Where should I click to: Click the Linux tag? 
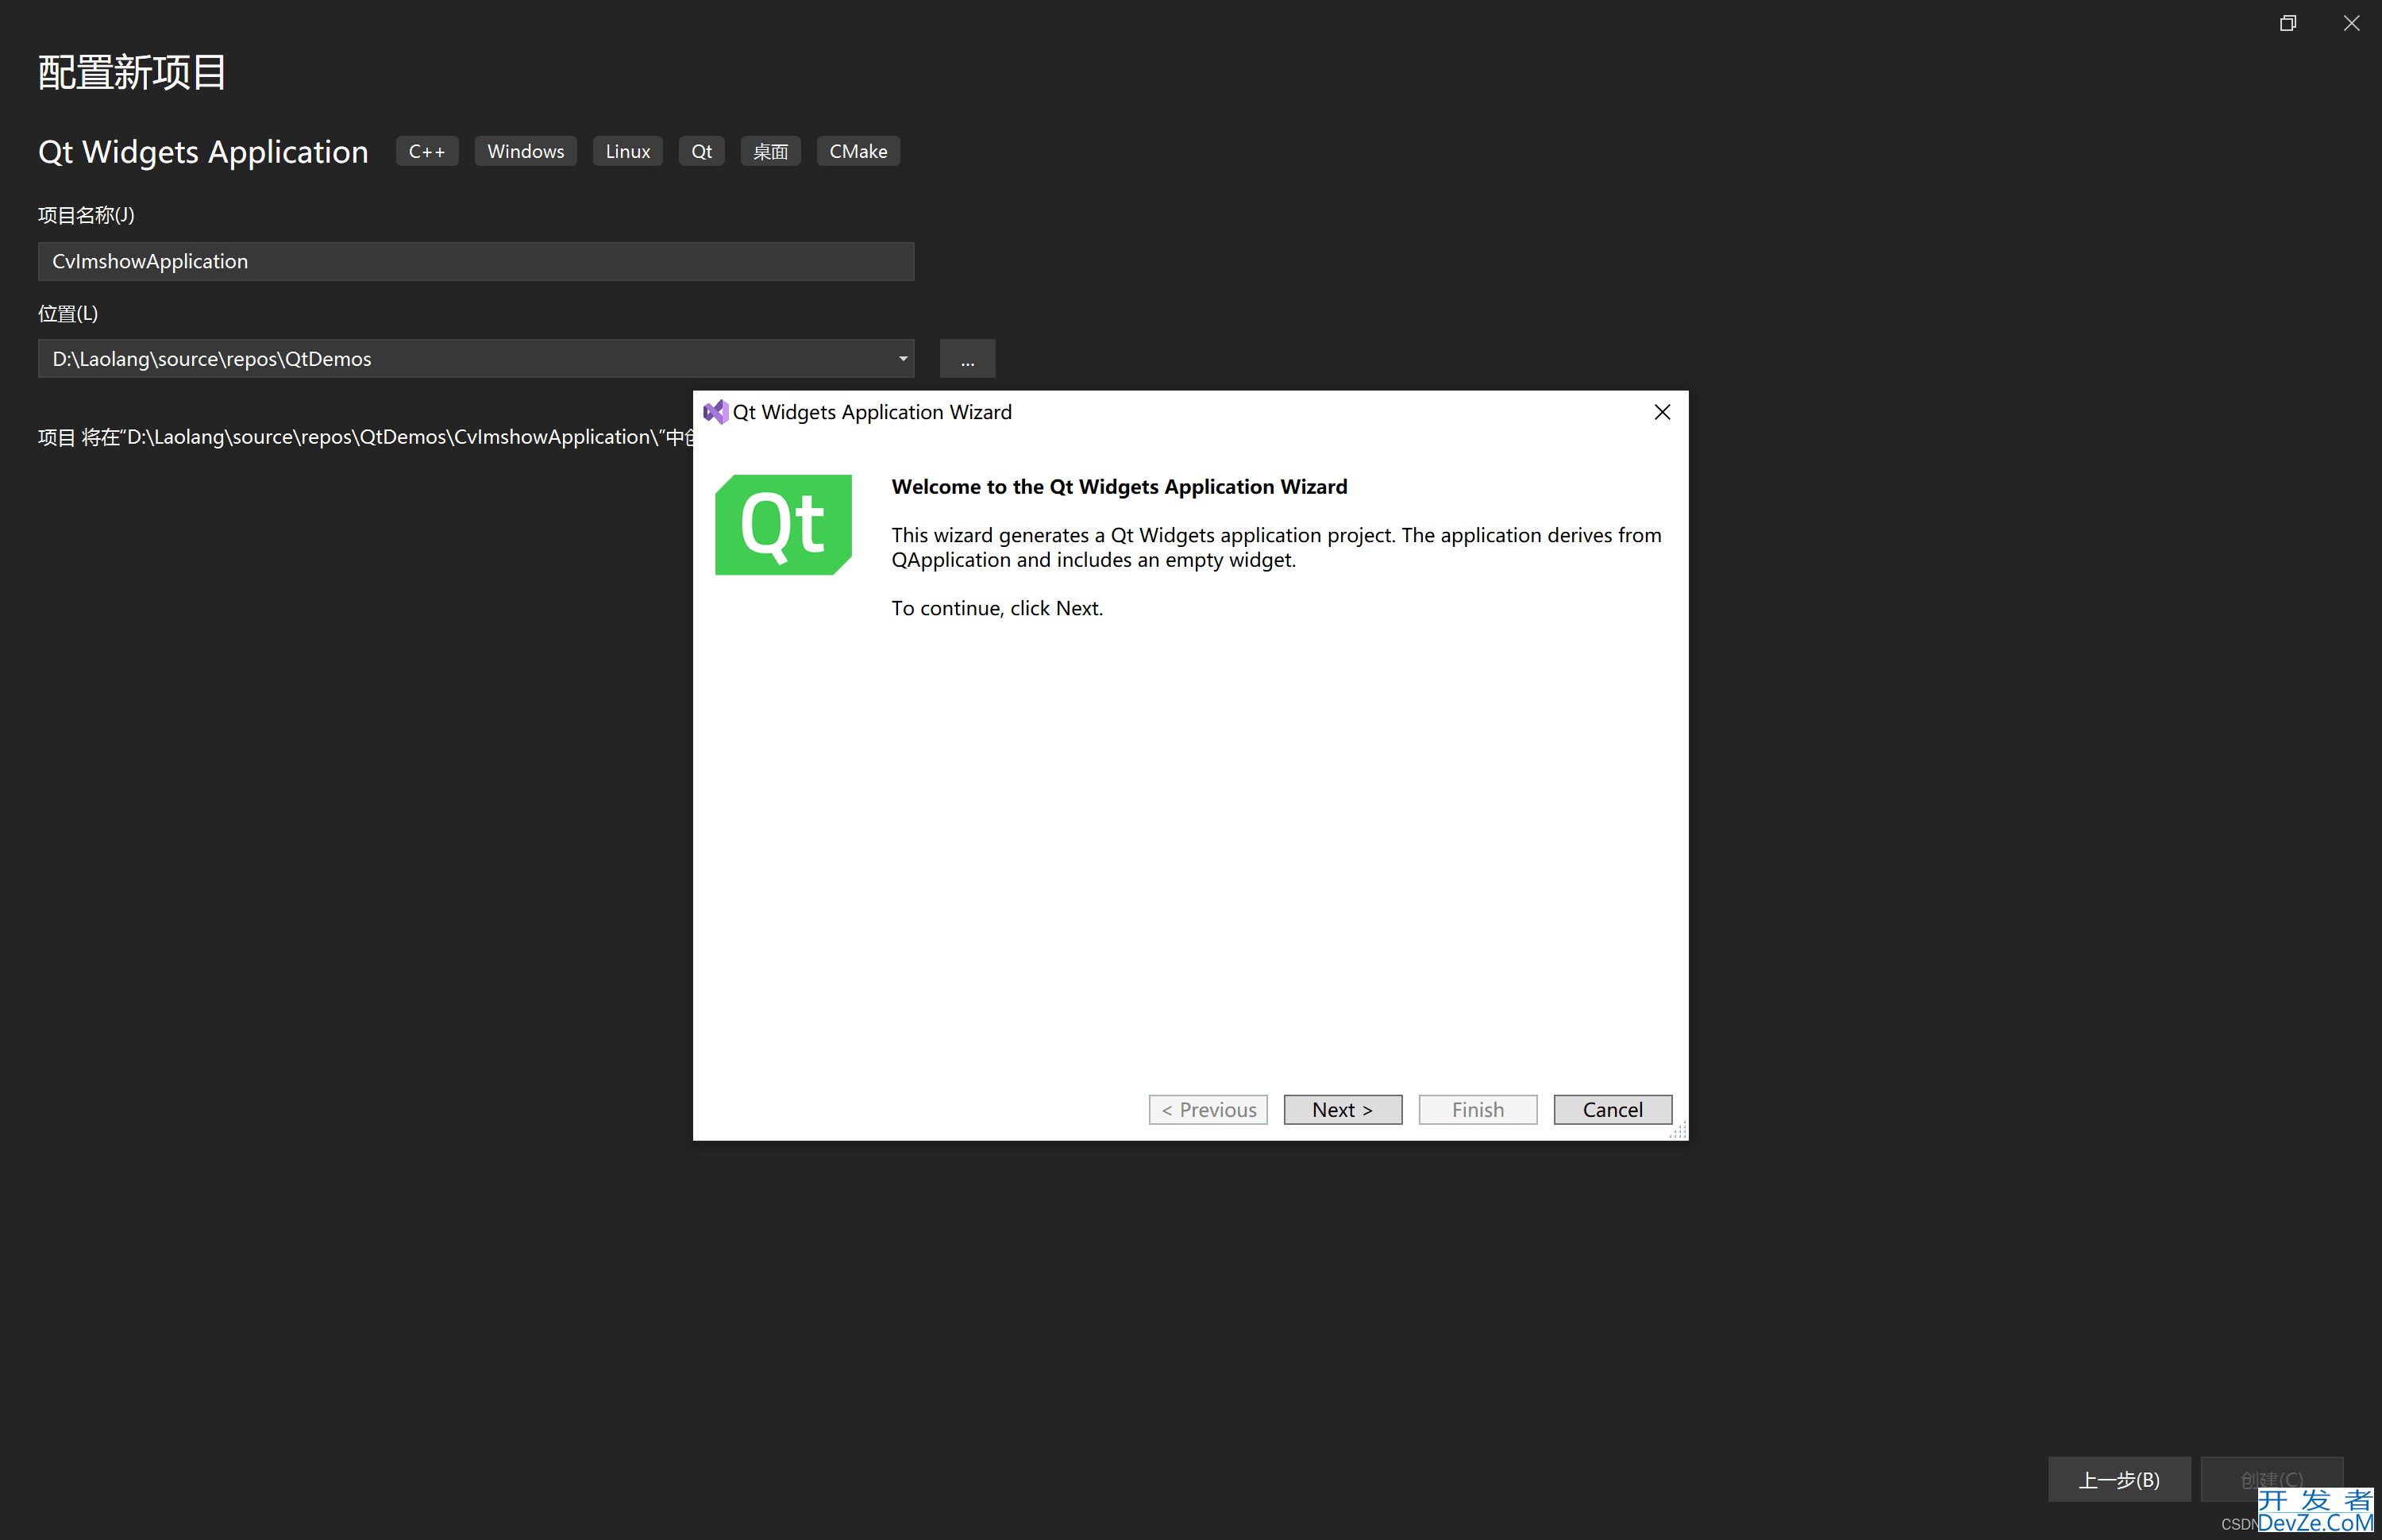click(x=628, y=151)
